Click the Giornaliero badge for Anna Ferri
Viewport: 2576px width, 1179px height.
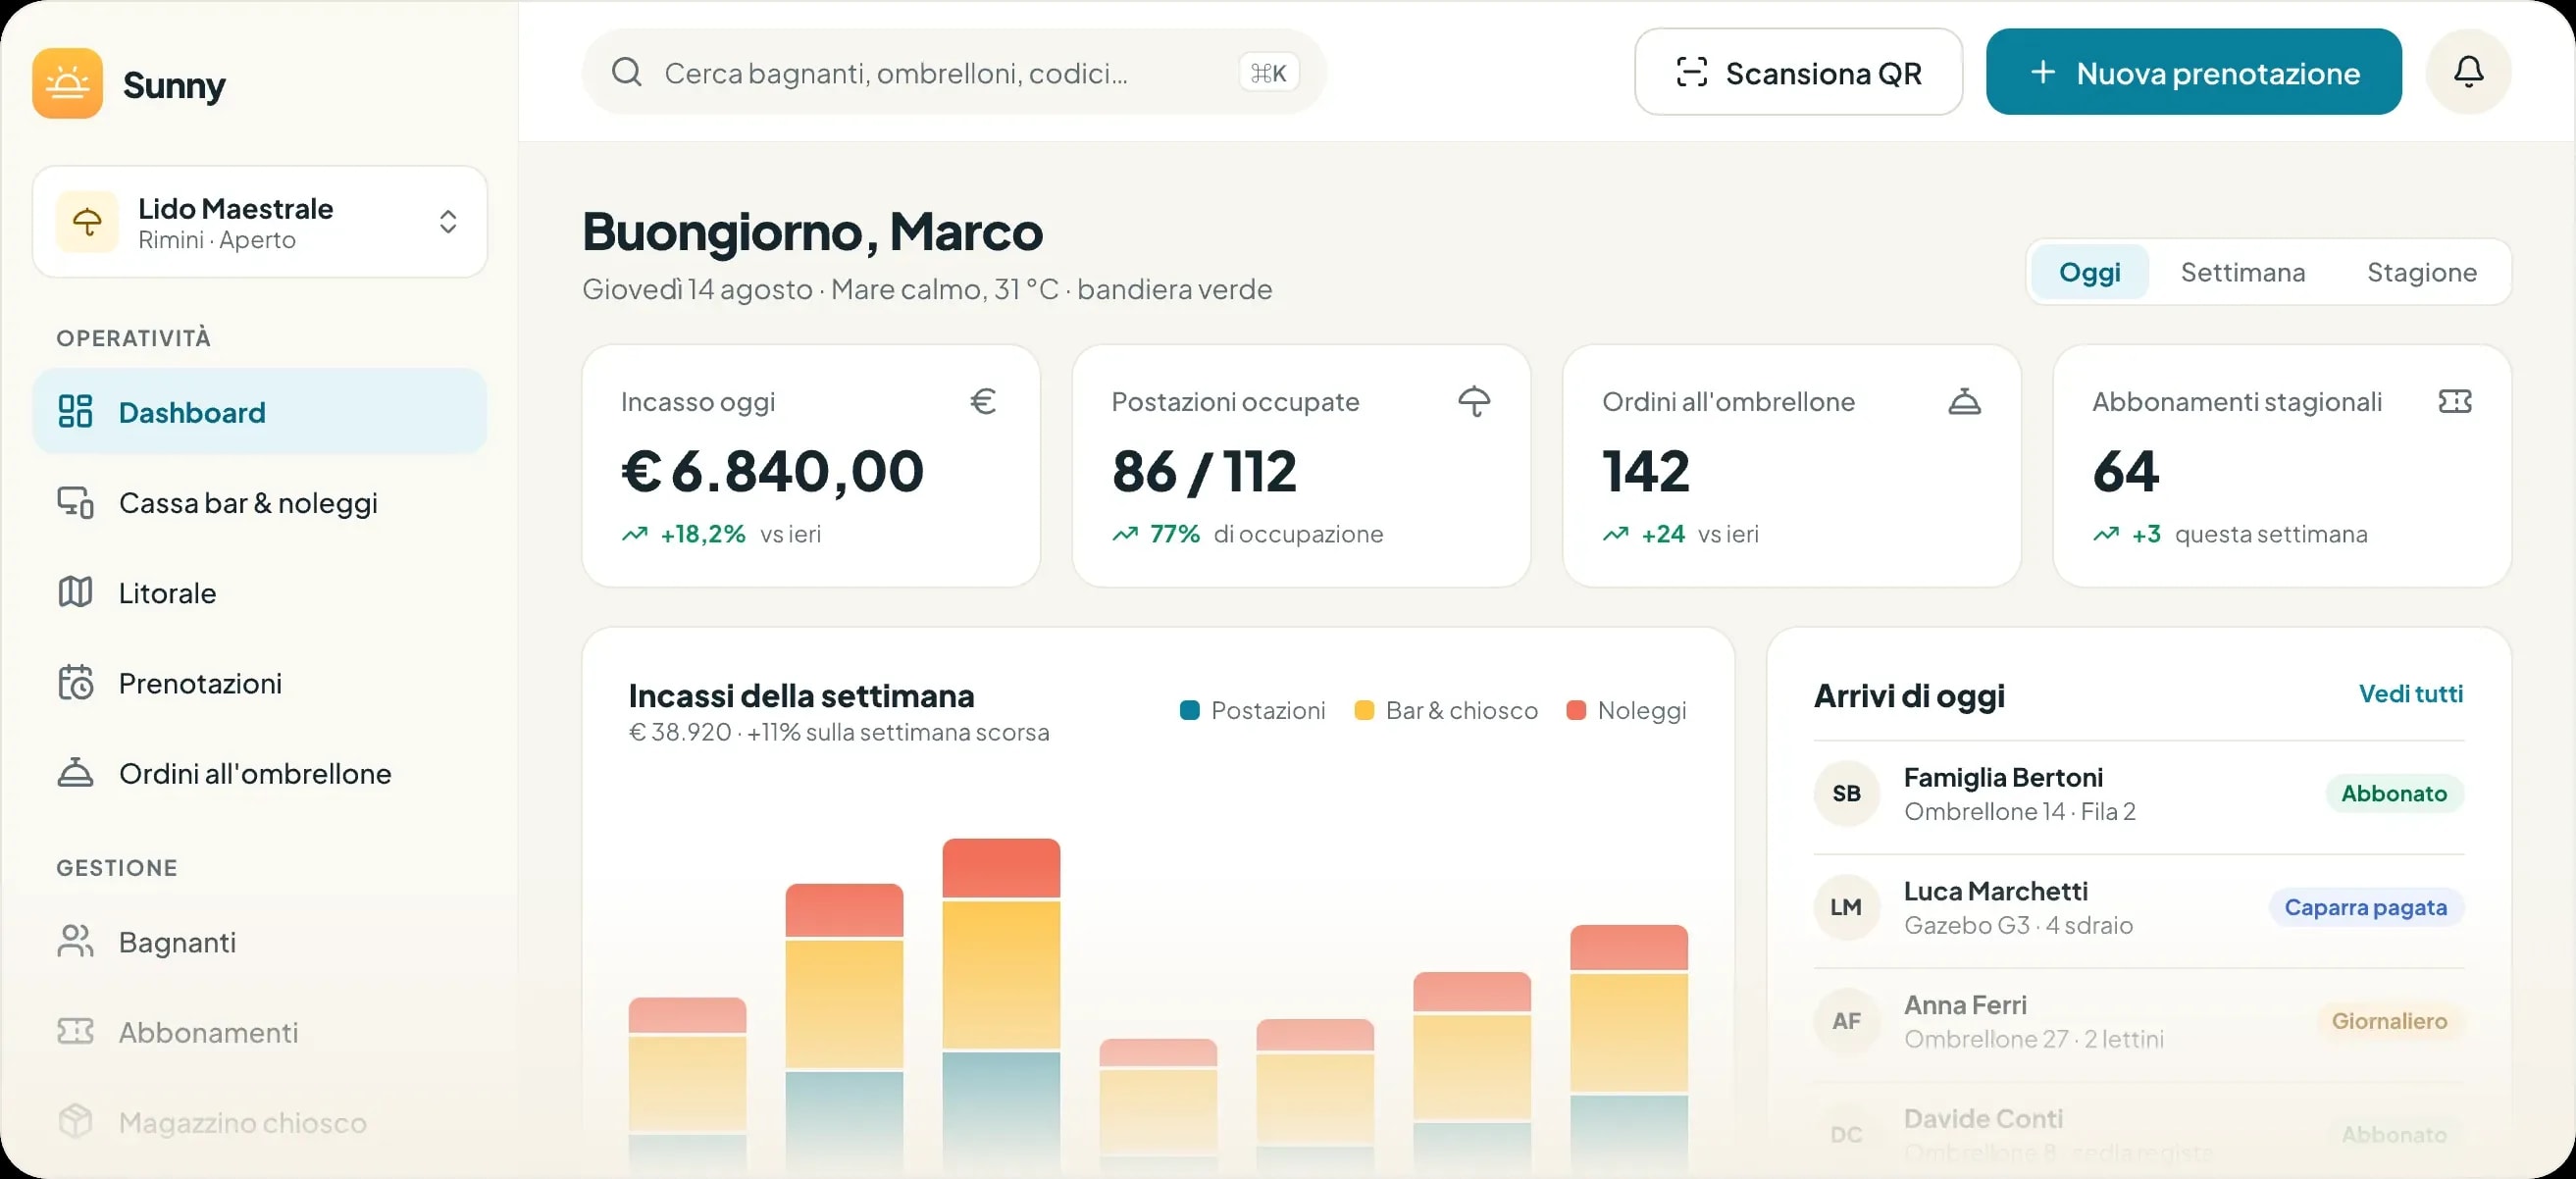pyautogui.click(x=2389, y=1021)
